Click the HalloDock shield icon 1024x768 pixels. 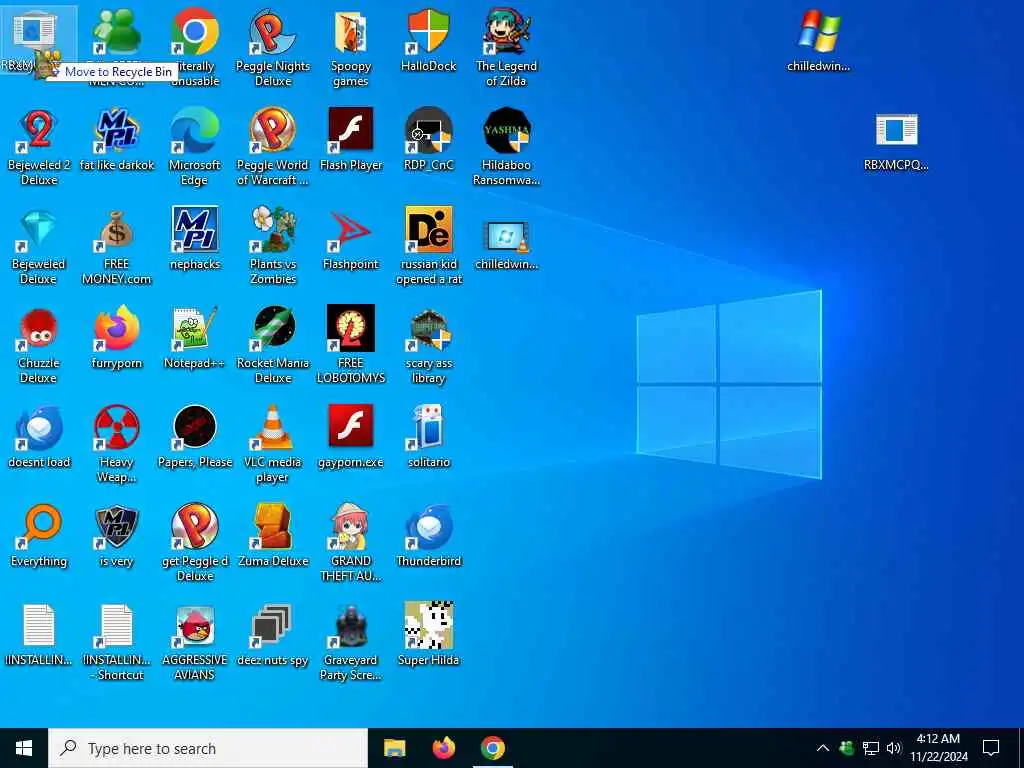point(428,31)
